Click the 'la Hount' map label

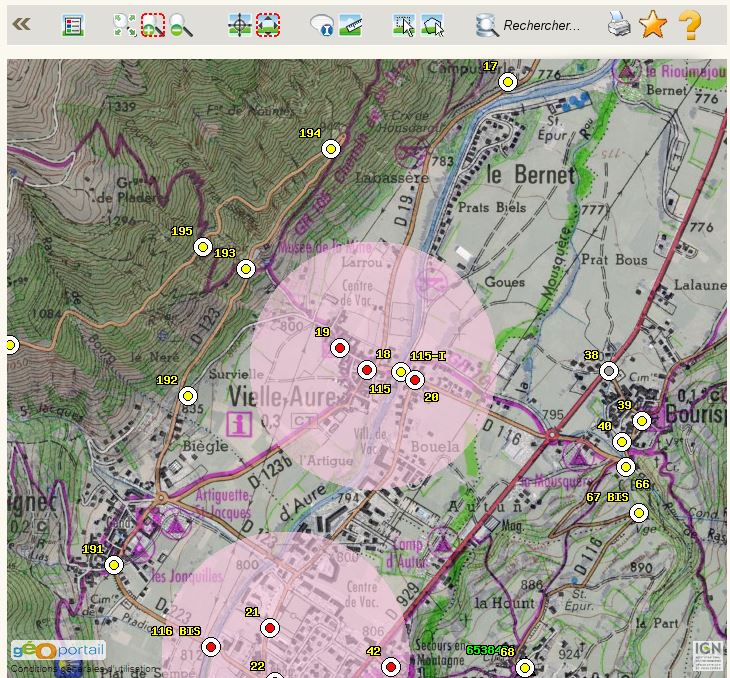(504, 603)
